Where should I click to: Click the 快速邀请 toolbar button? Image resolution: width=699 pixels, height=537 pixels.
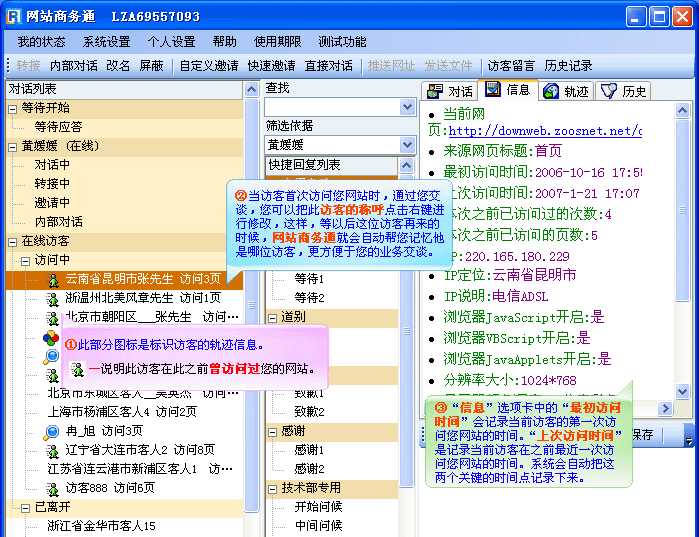271,66
